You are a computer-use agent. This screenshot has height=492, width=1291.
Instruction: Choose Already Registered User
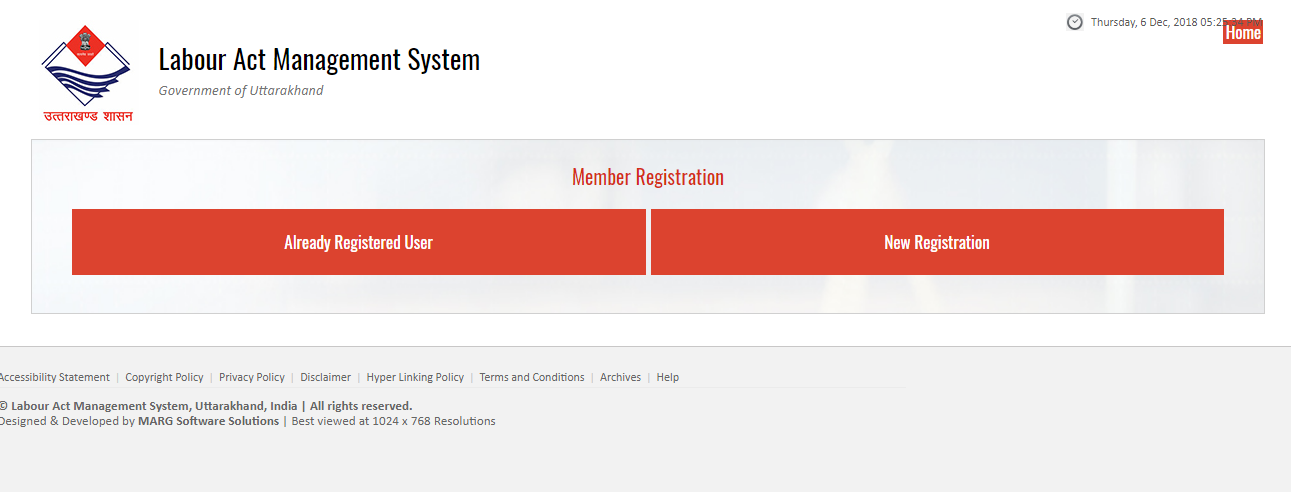(x=358, y=242)
